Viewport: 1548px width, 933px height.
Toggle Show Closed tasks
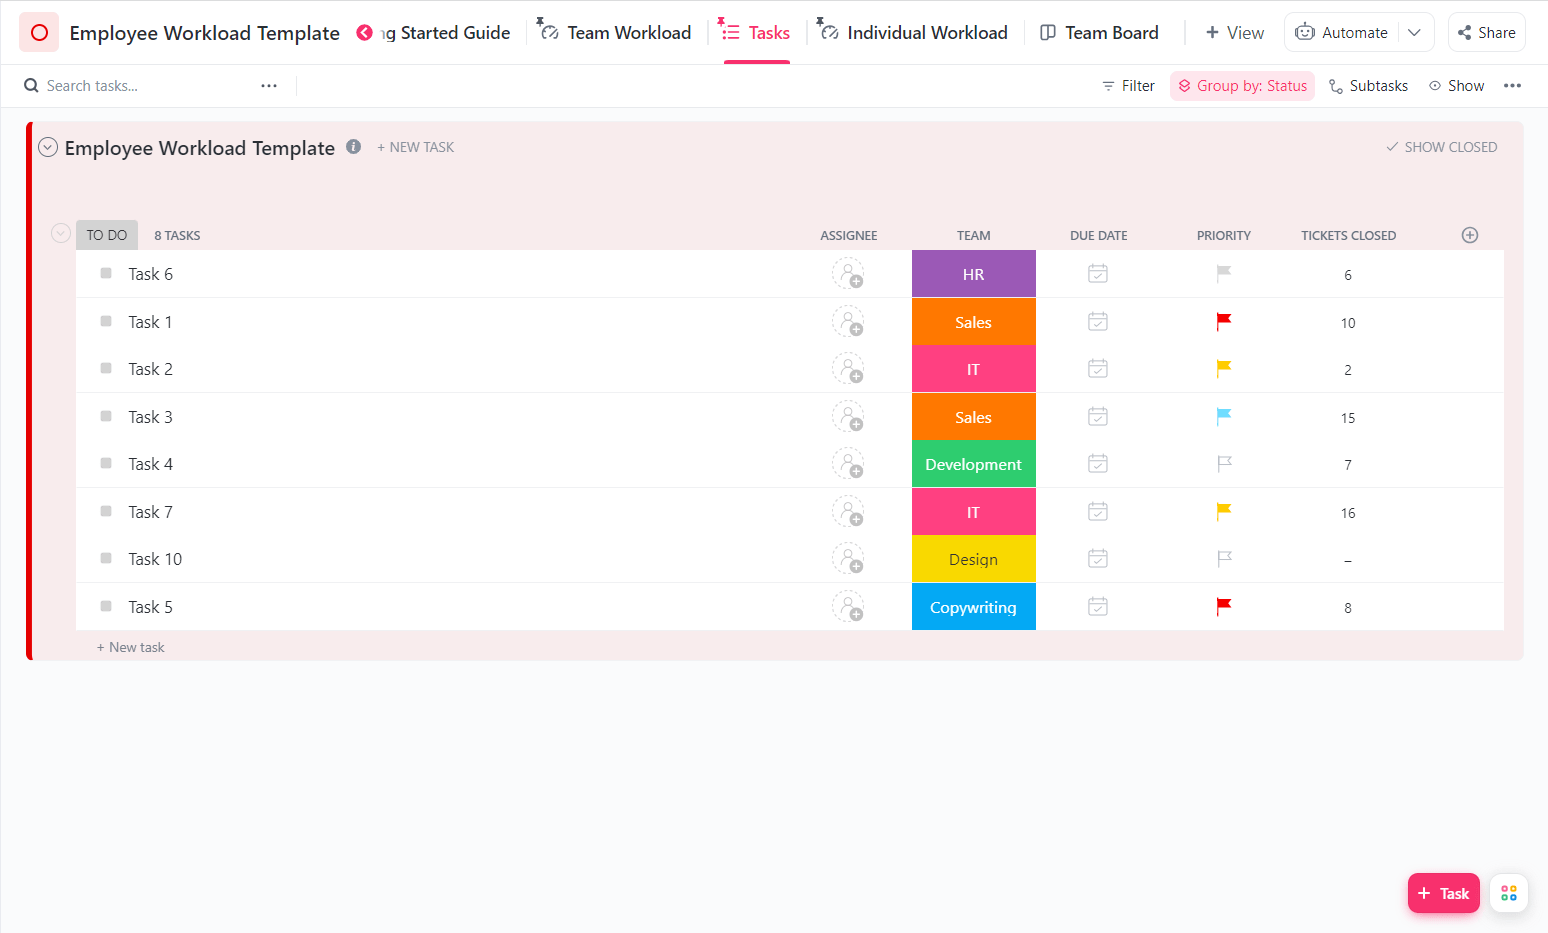click(1441, 147)
